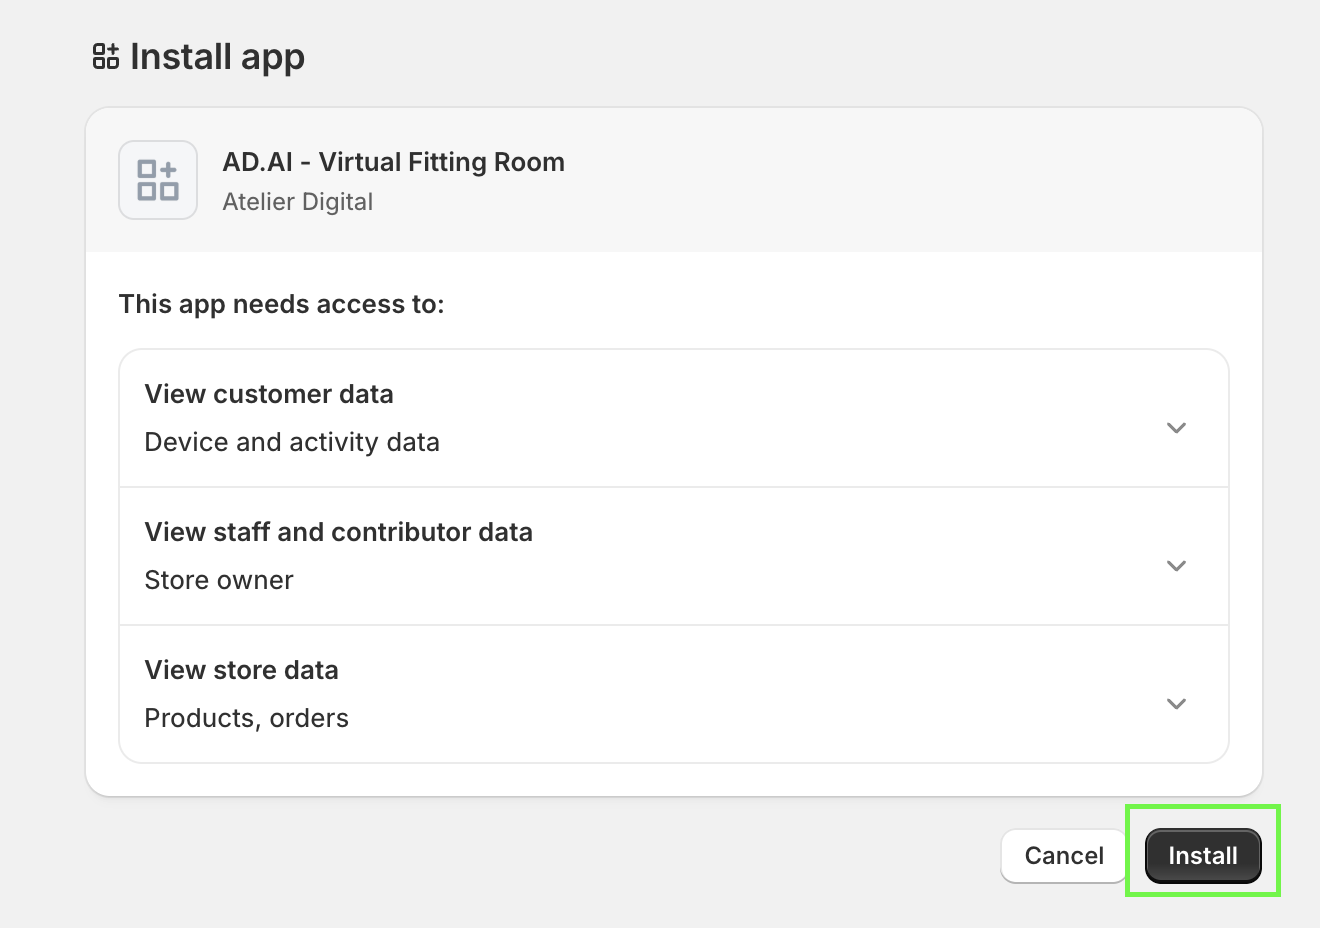The image size is (1320, 928).
Task: Click the 'Store owner' text
Action: pos(219,580)
